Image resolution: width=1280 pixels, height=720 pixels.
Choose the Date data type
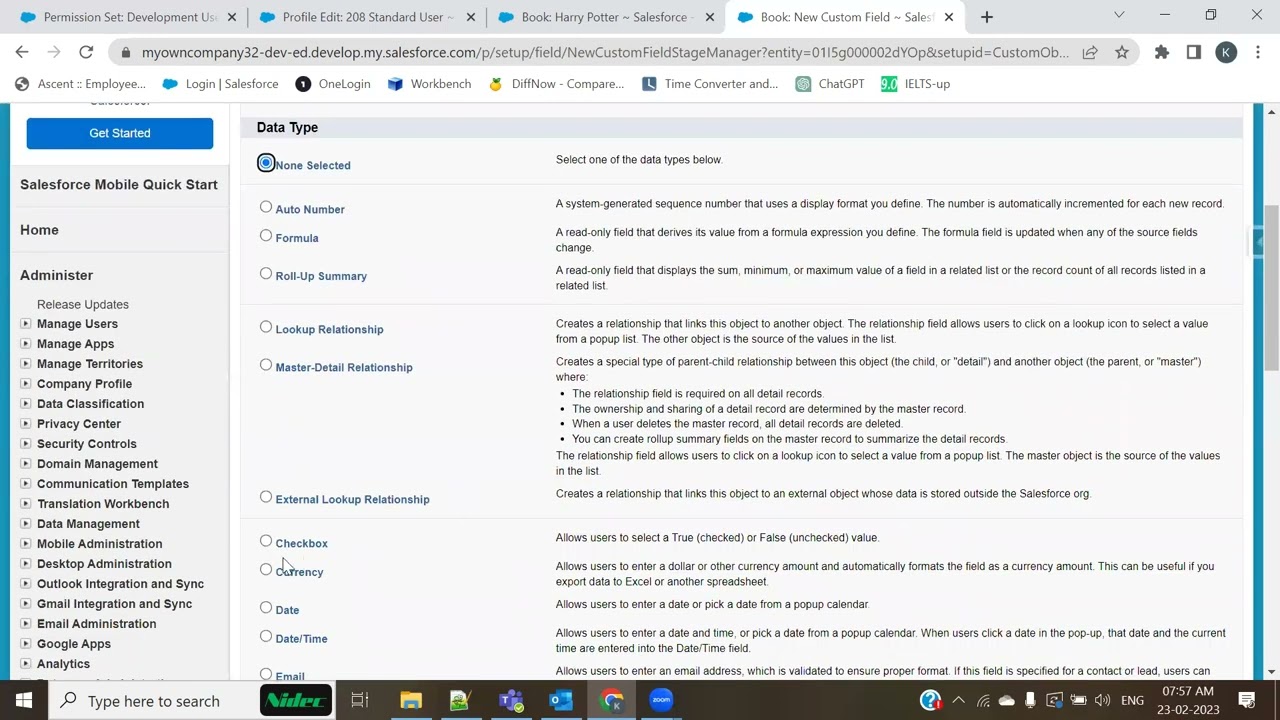[x=266, y=608]
